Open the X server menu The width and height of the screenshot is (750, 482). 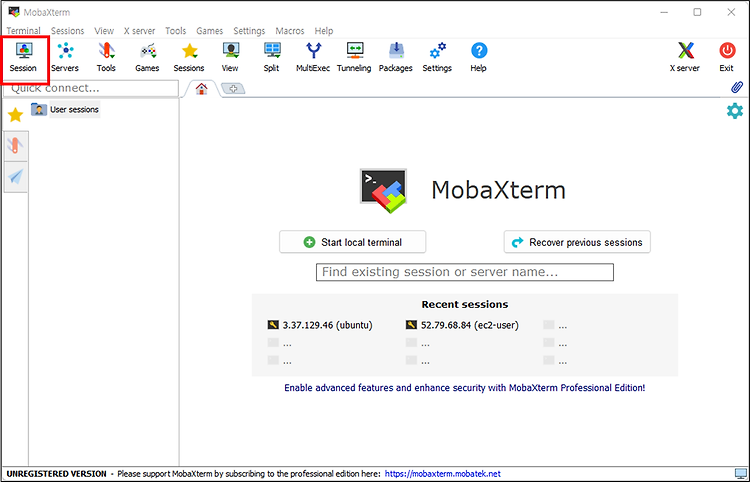pyautogui.click(x=139, y=31)
